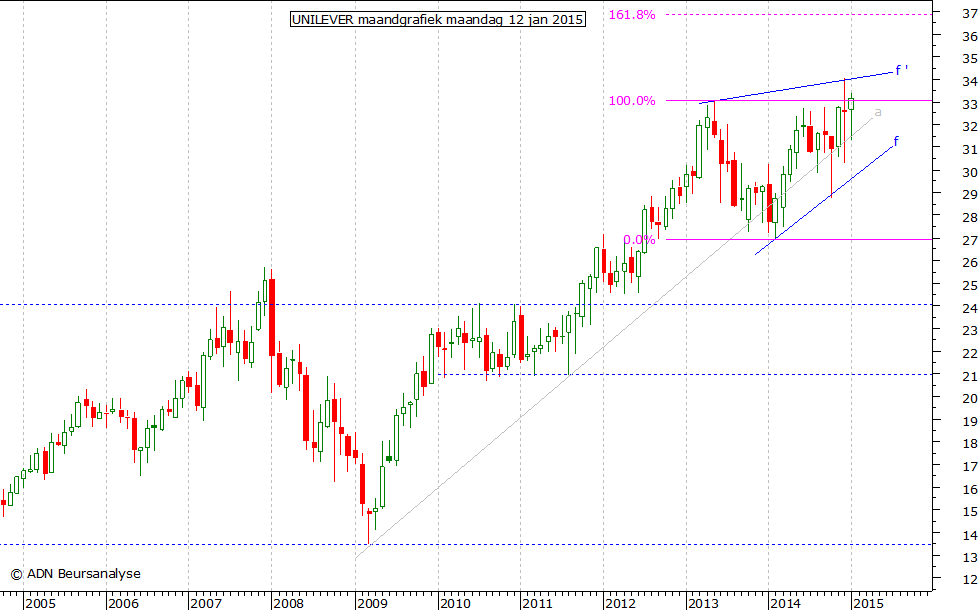Click the 2007 year label
The image size is (980, 610).
coord(206,603)
